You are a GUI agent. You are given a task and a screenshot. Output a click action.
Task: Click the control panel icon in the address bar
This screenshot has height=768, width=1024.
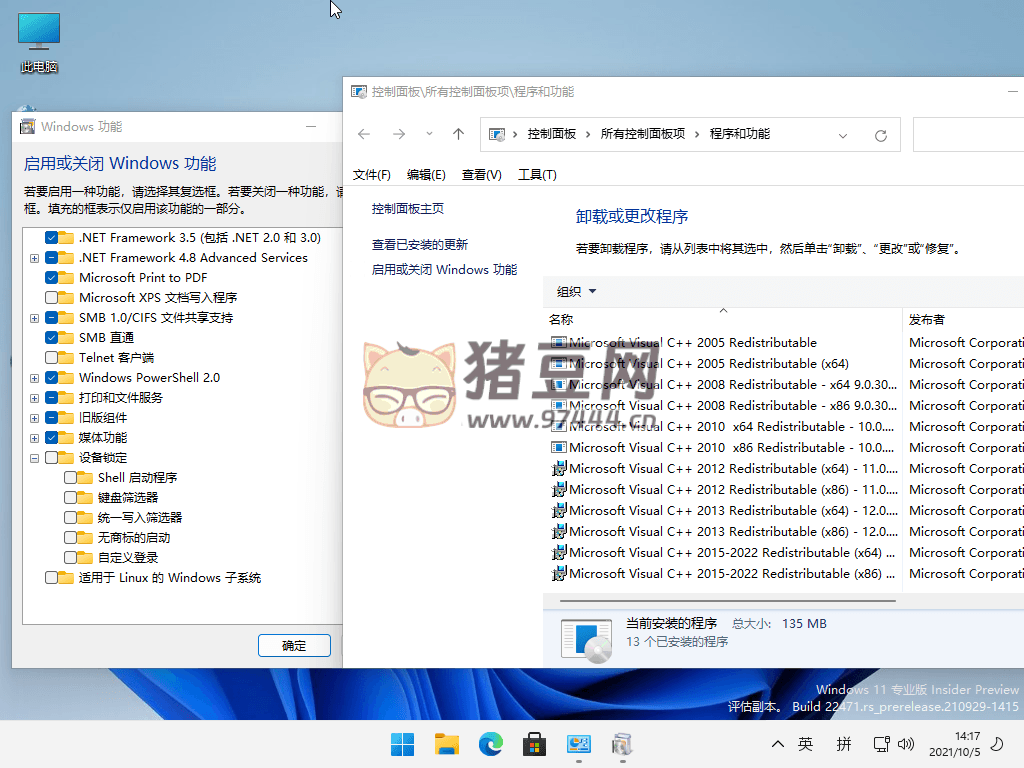497,135
